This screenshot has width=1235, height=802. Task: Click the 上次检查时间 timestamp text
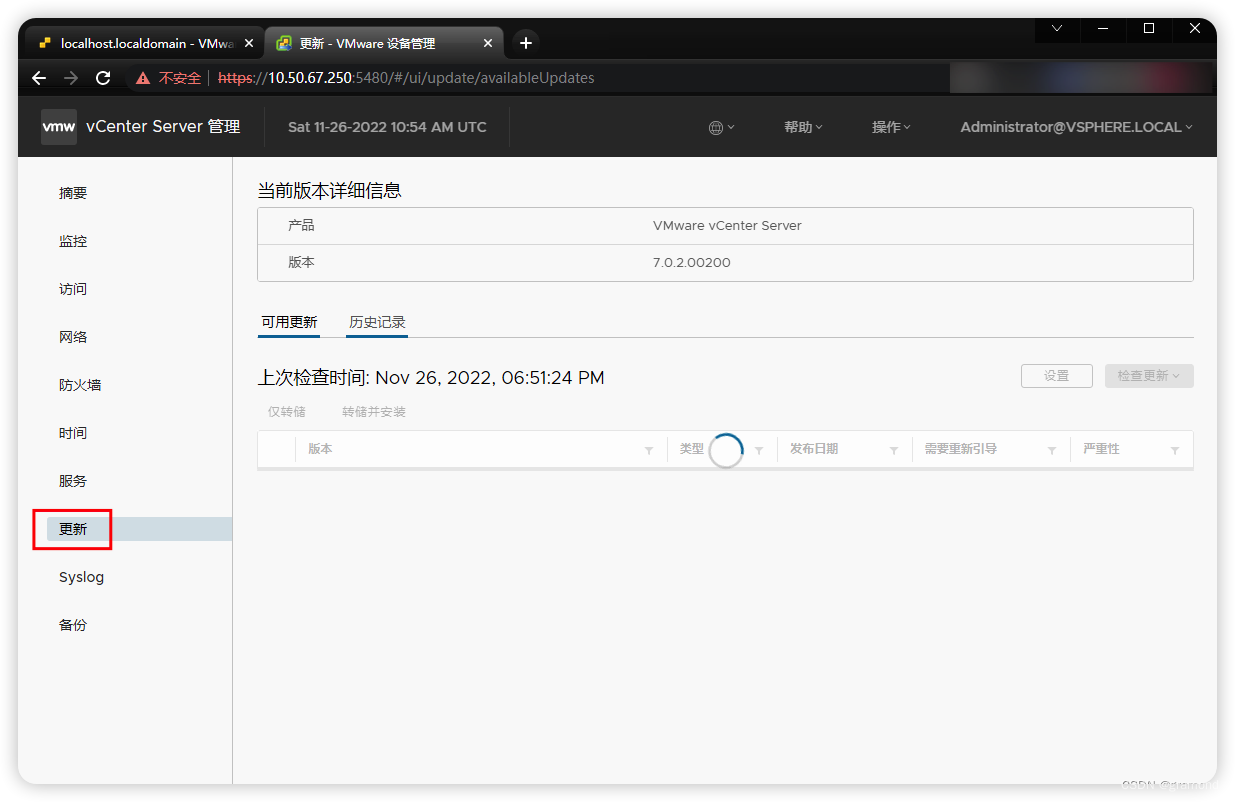click(431, 378)
